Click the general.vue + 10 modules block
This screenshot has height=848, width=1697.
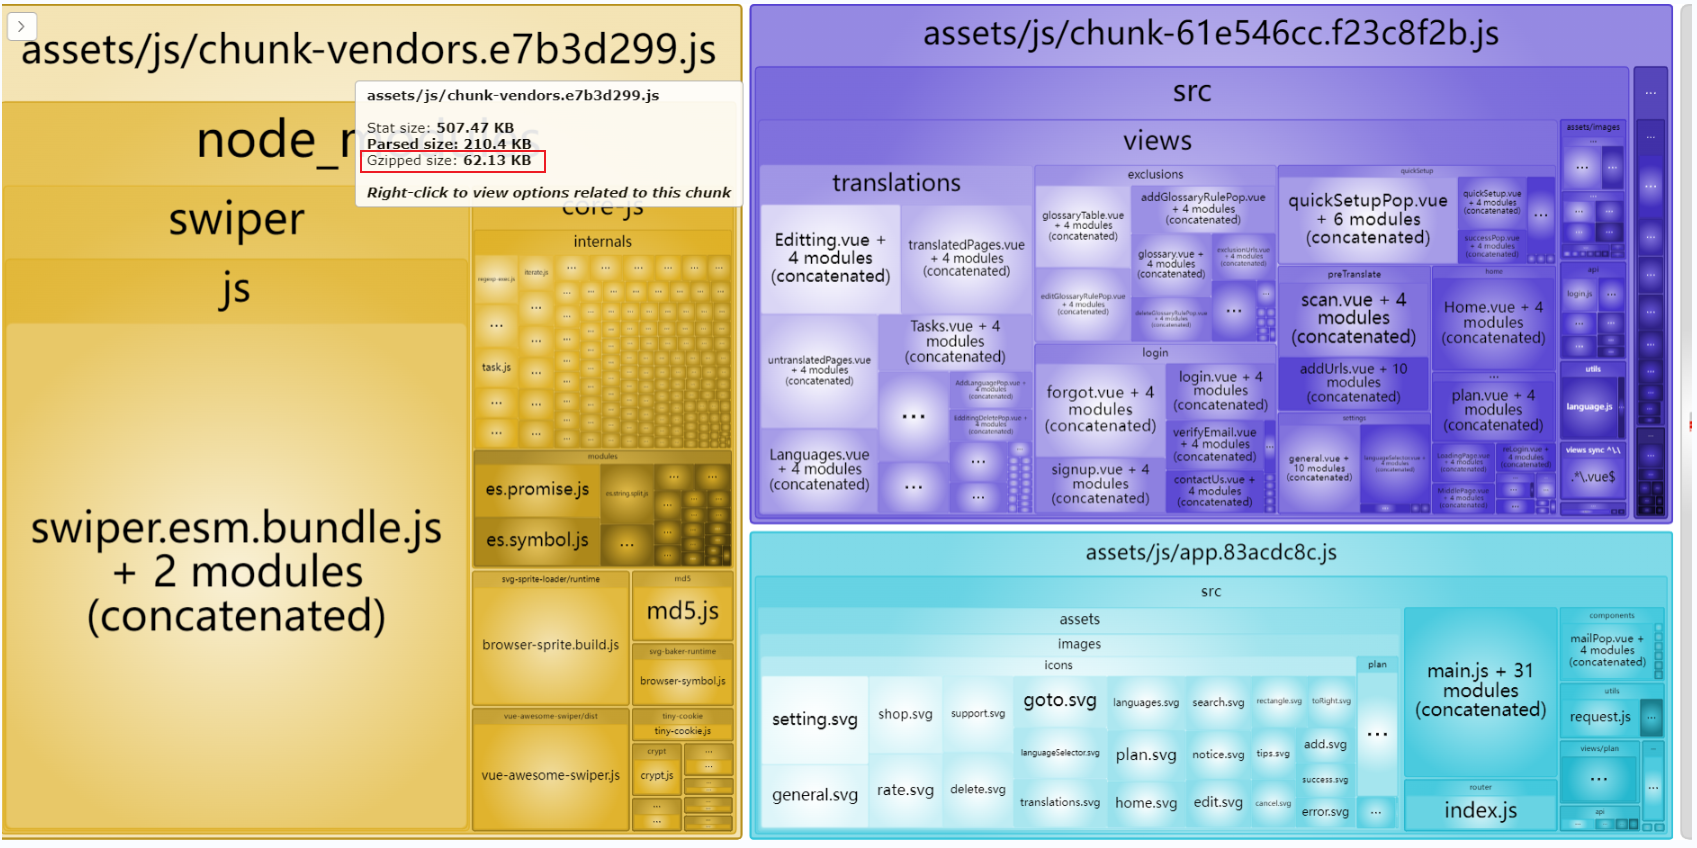pos(1319,468)
